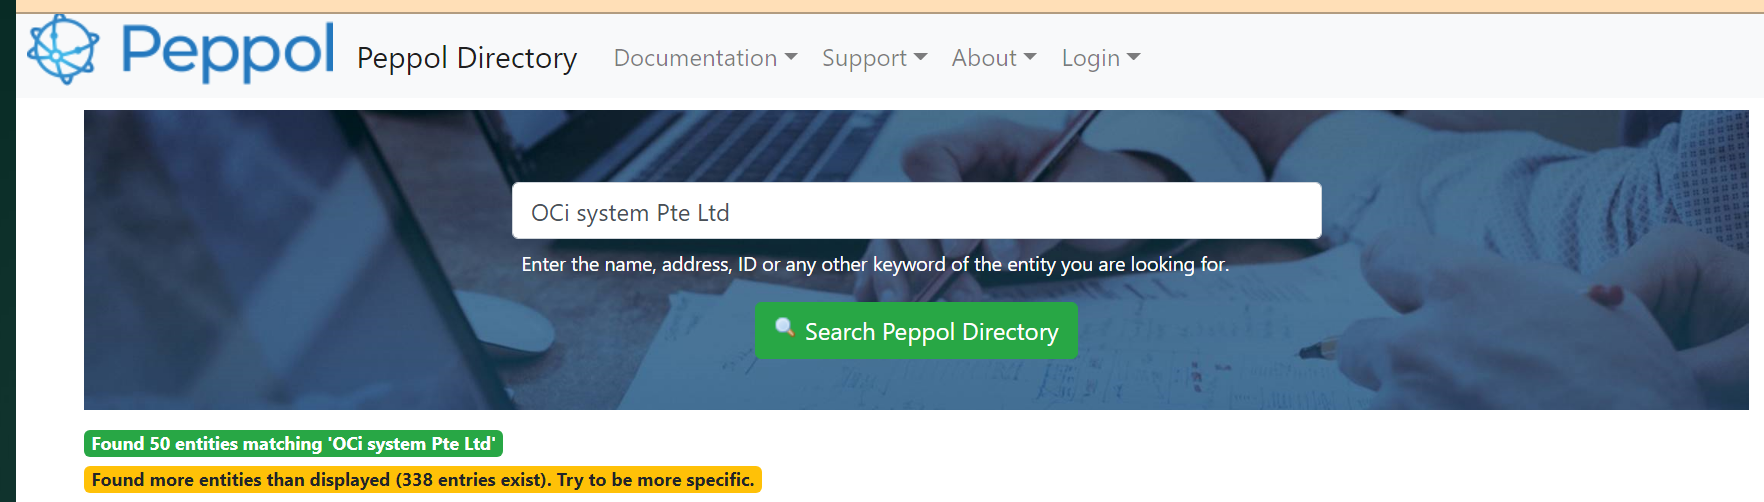Click the caret arrow beside About
The height and width of the screenshot is (502, 1764).
point(1030,57)
